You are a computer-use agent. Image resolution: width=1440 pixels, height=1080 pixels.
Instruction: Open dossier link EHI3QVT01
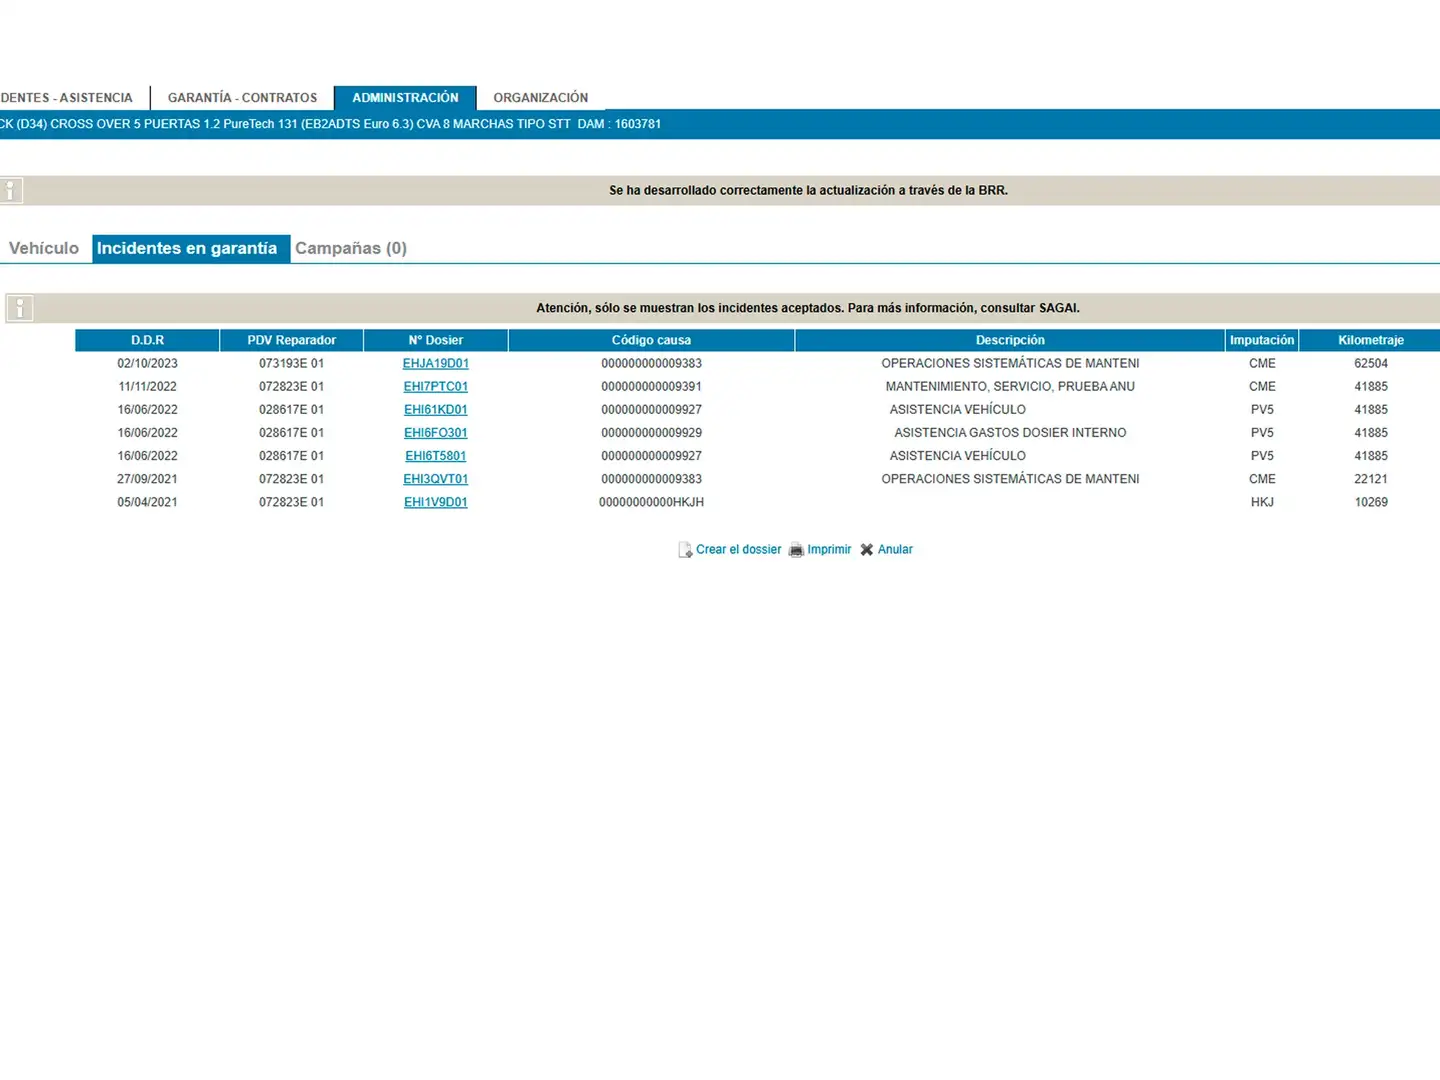tap(436, 479)
